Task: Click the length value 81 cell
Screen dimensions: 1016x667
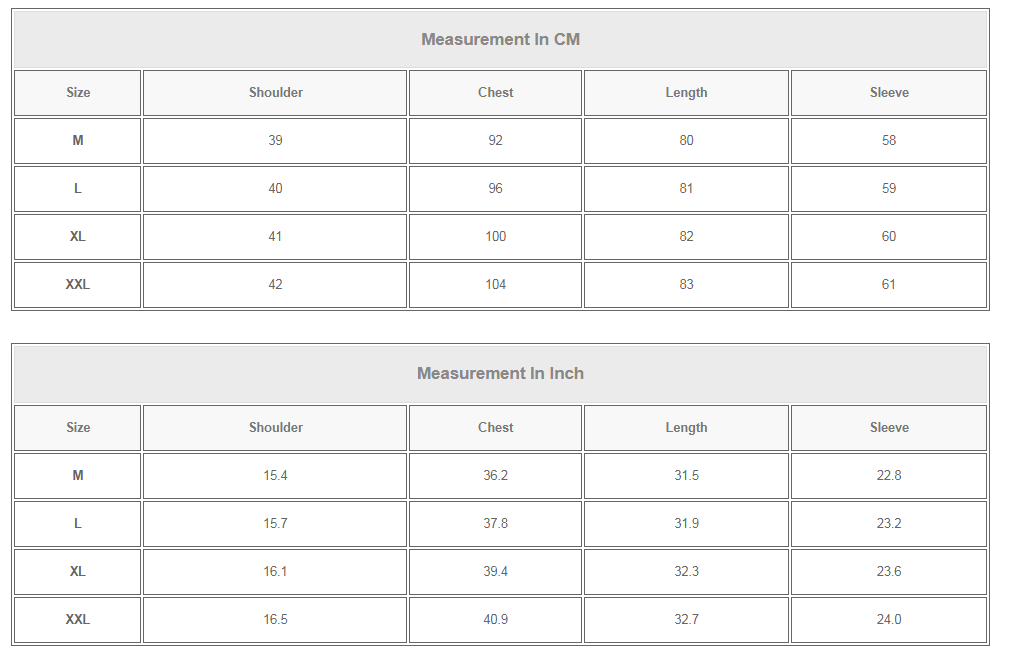Action: [x=686, y=188]
